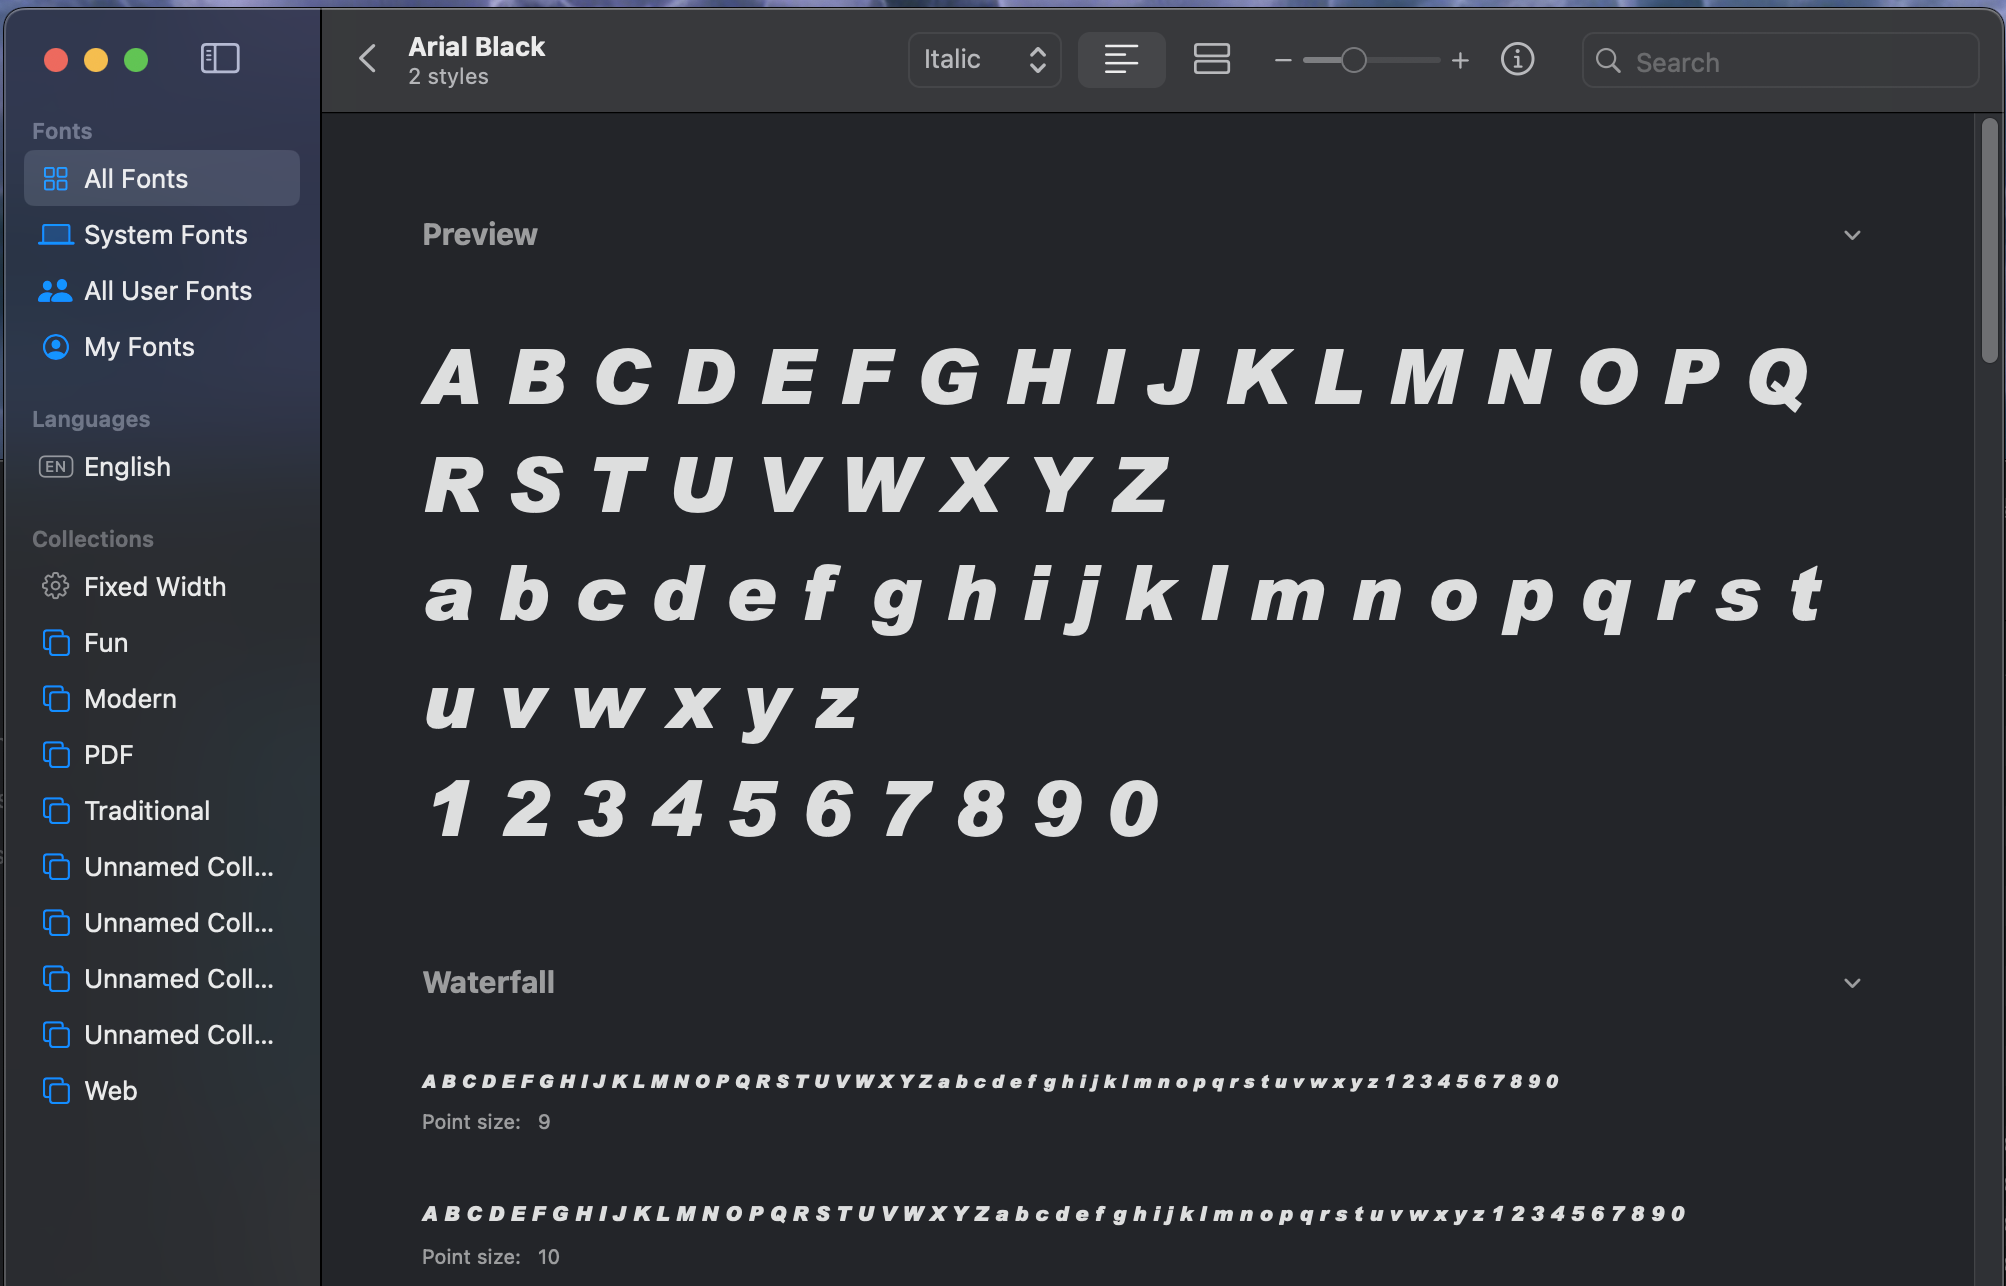This screenshot has height=1286, width=2006.
Task: Select the My Fonts person icon
Action: (56, 347)
